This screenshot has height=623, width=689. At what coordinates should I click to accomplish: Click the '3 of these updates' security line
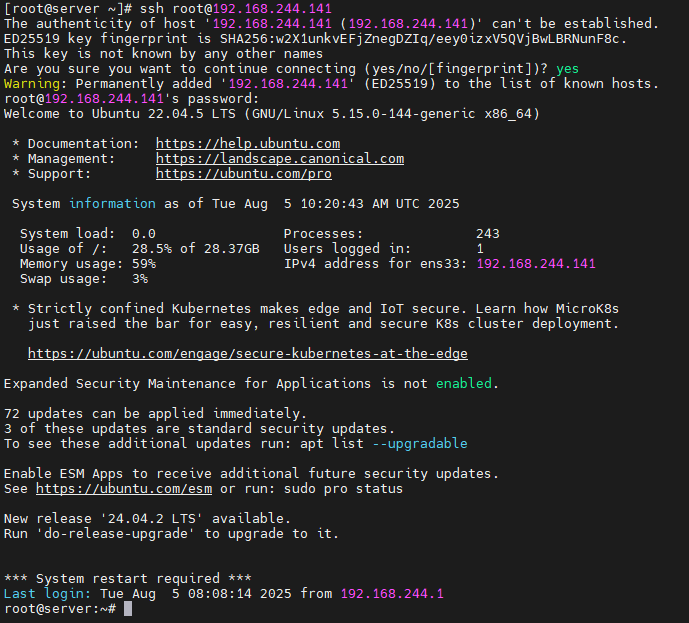[x=199, y=428]
